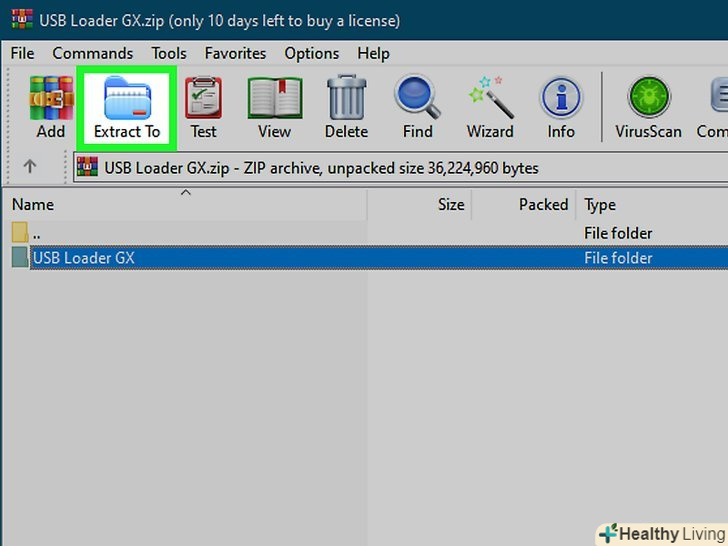This screenshot has height=546, width=728.
Task: Sort by the Size column header
Action: pyautogui.click(x=420, y=204)
